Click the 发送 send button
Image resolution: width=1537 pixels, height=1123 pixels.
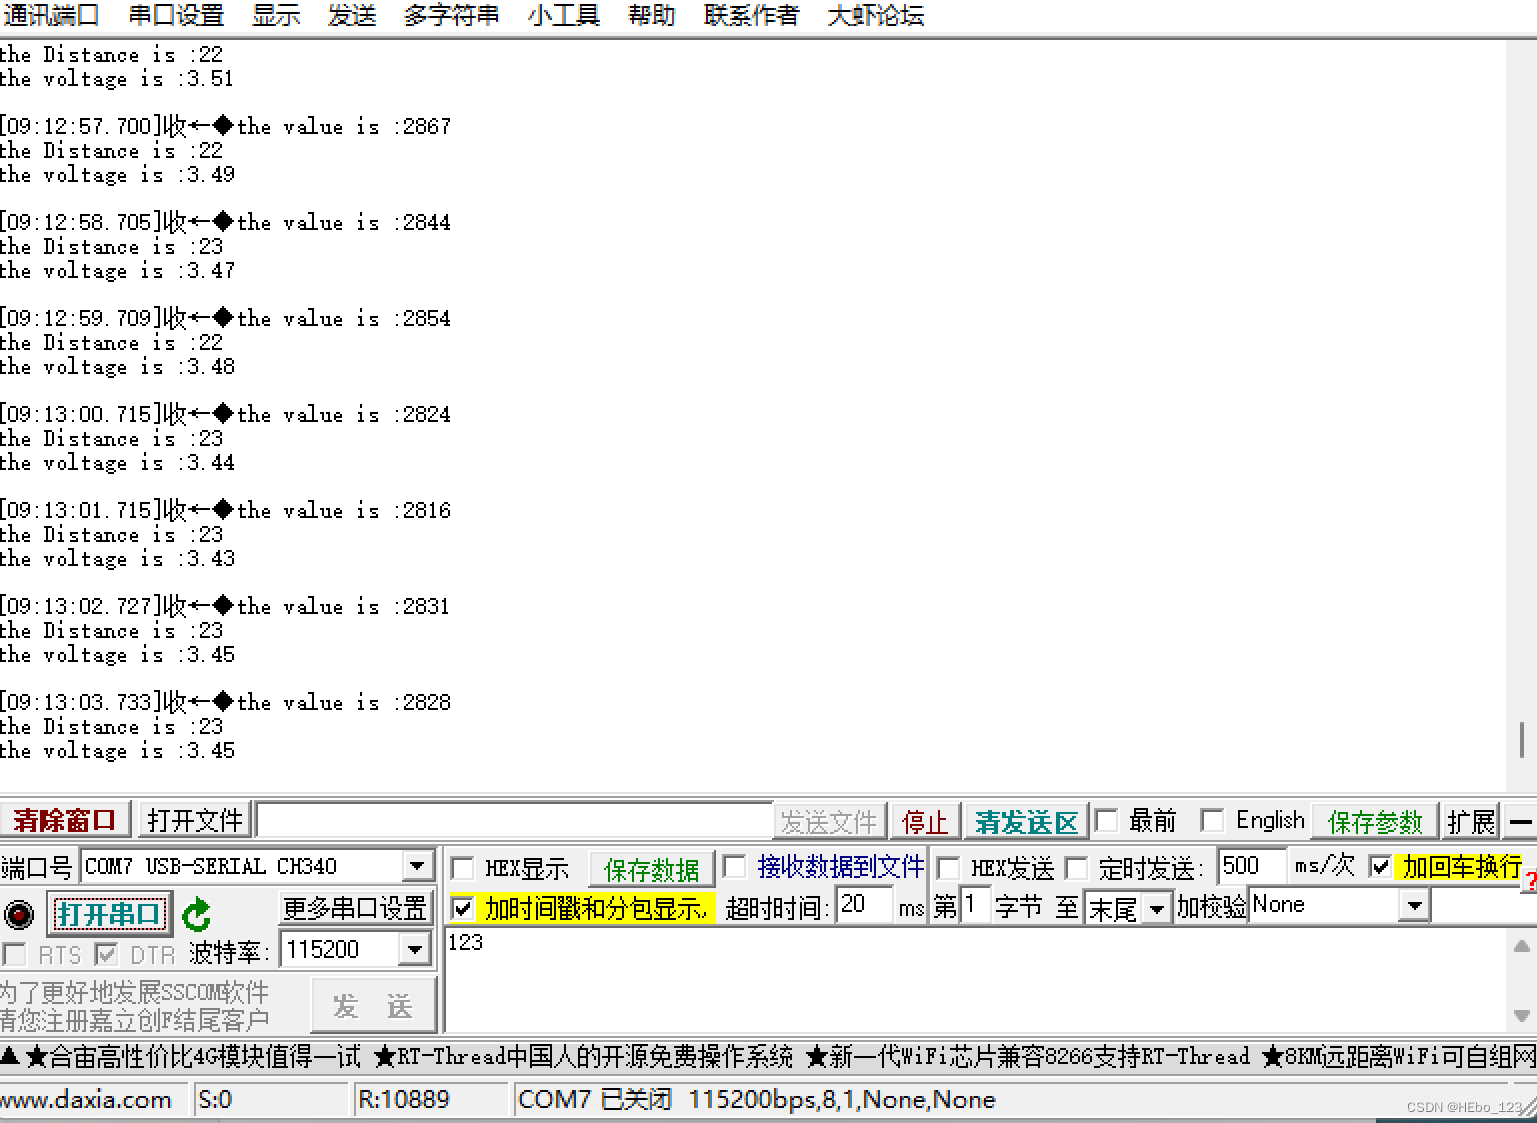pyautogui.click(x=373, y=1005)
